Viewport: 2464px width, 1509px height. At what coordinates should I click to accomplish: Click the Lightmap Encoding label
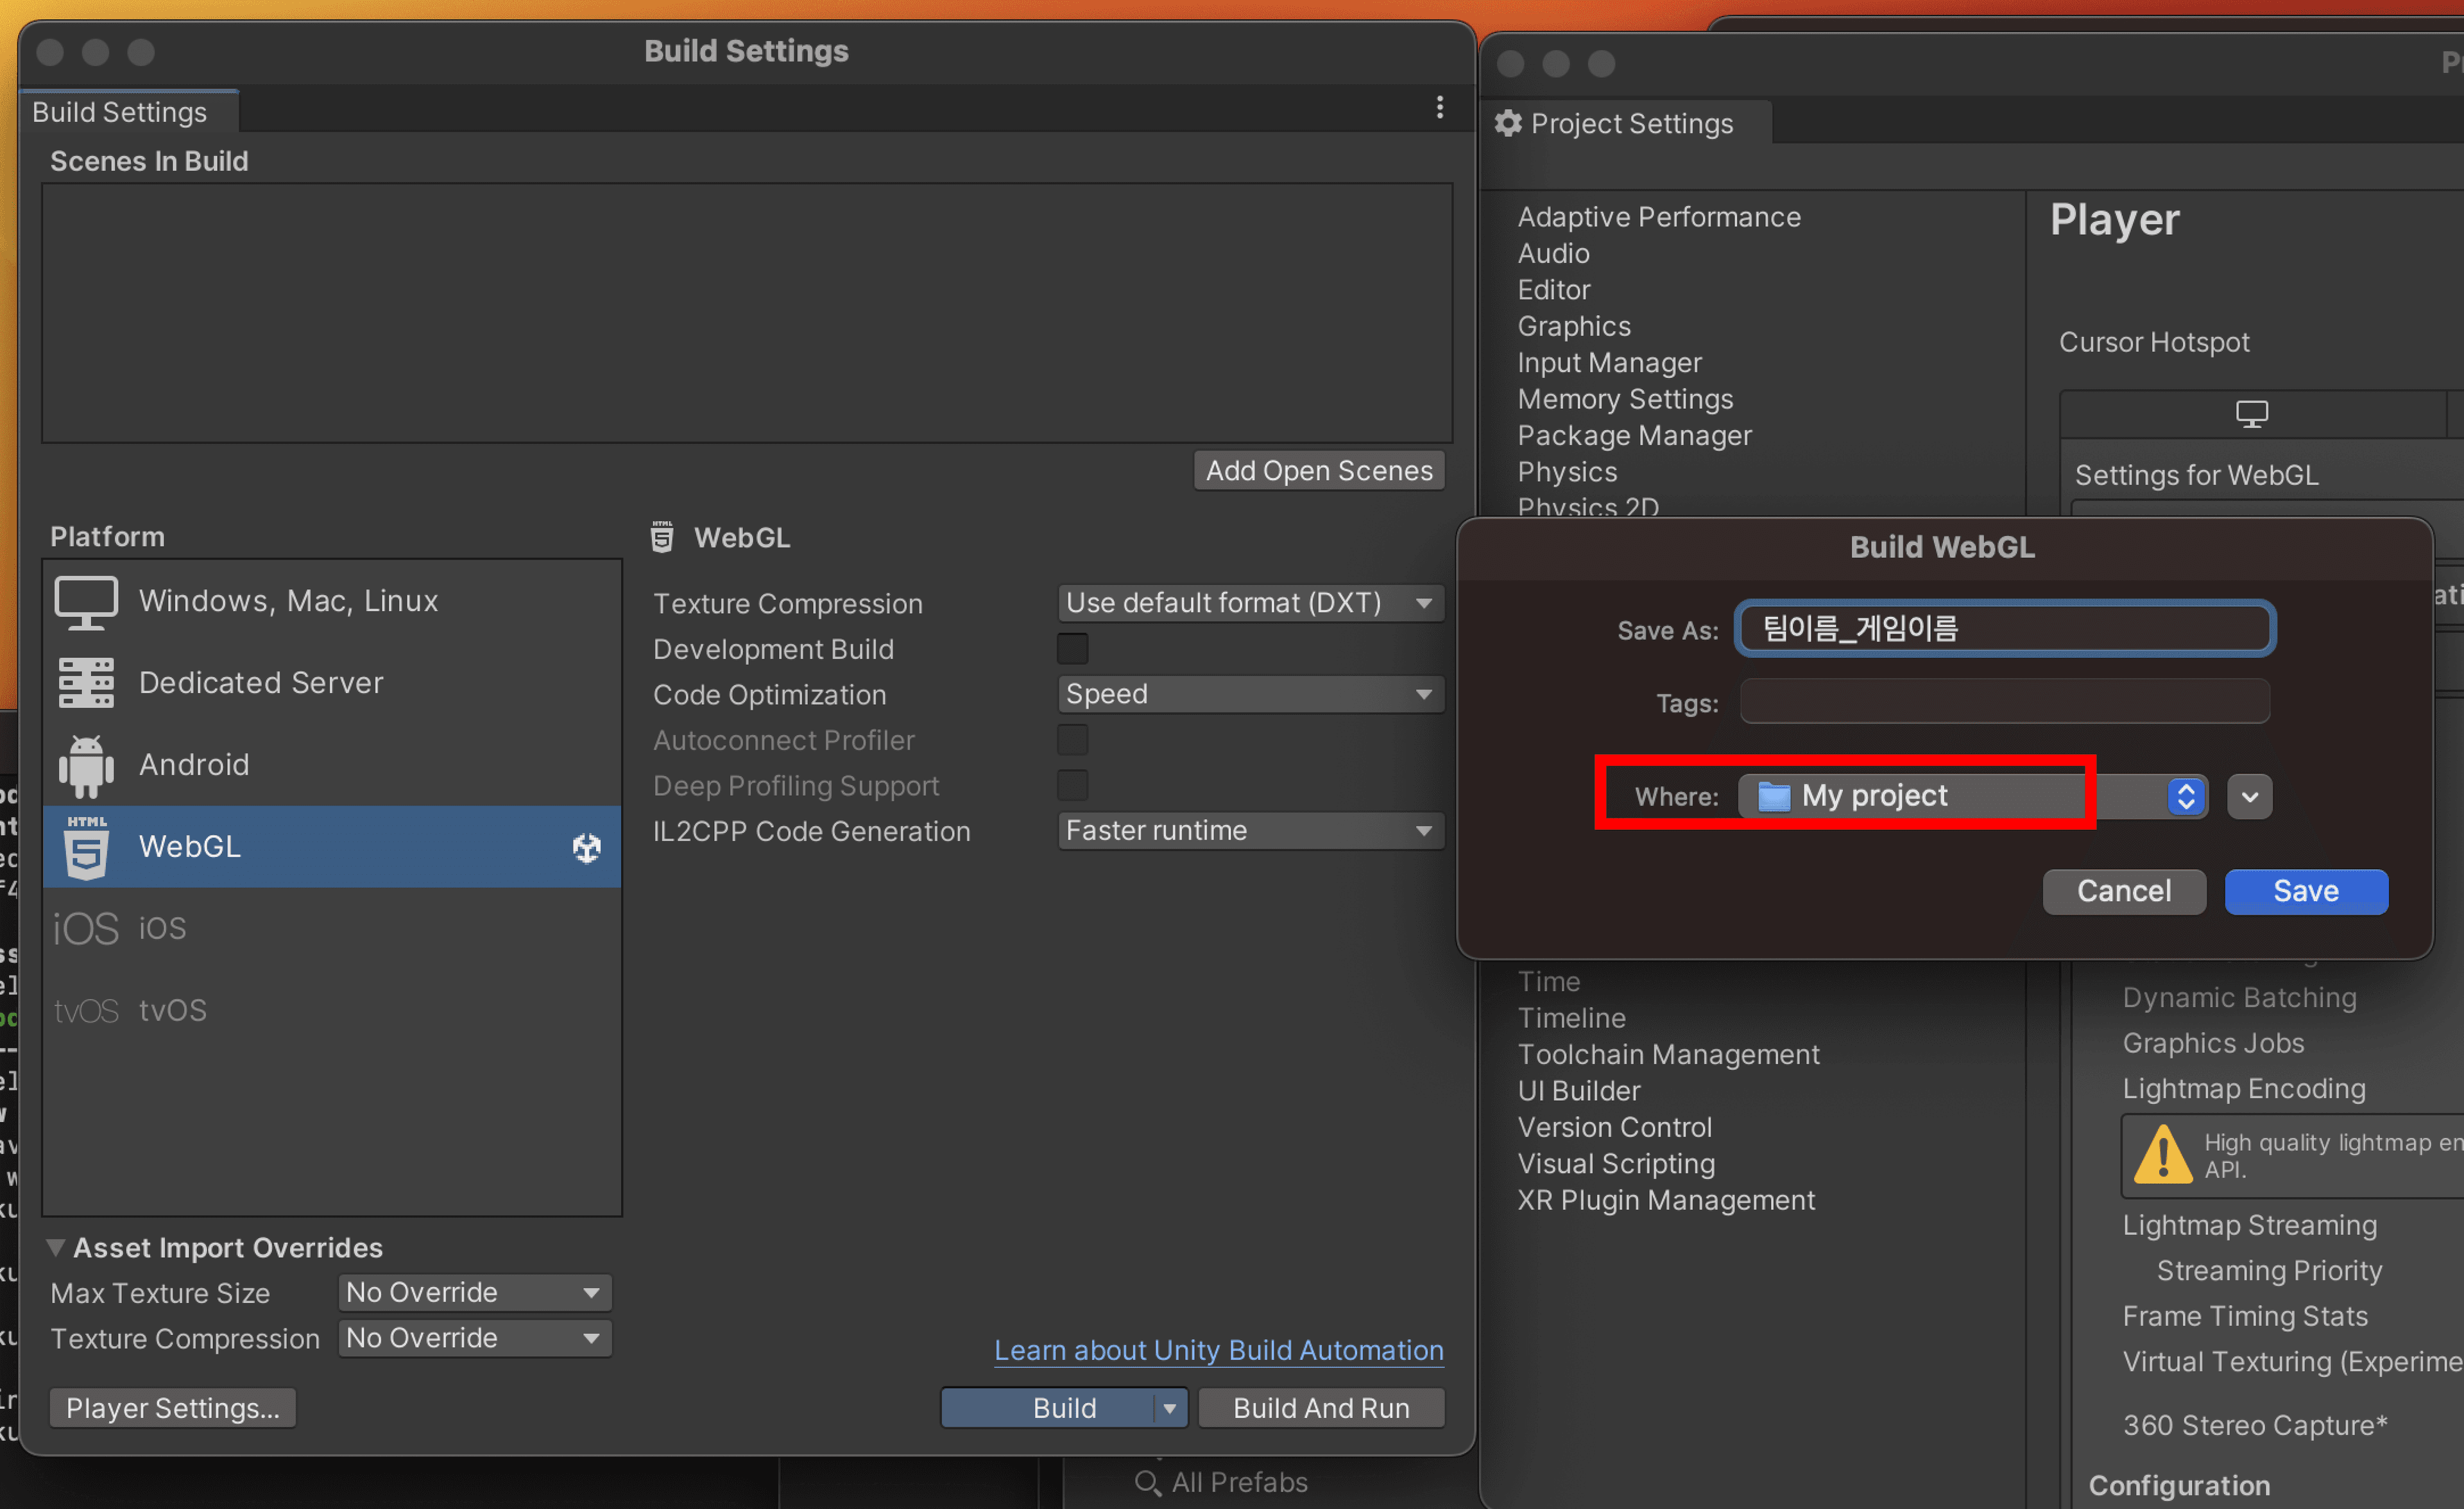point(2244,1089)
